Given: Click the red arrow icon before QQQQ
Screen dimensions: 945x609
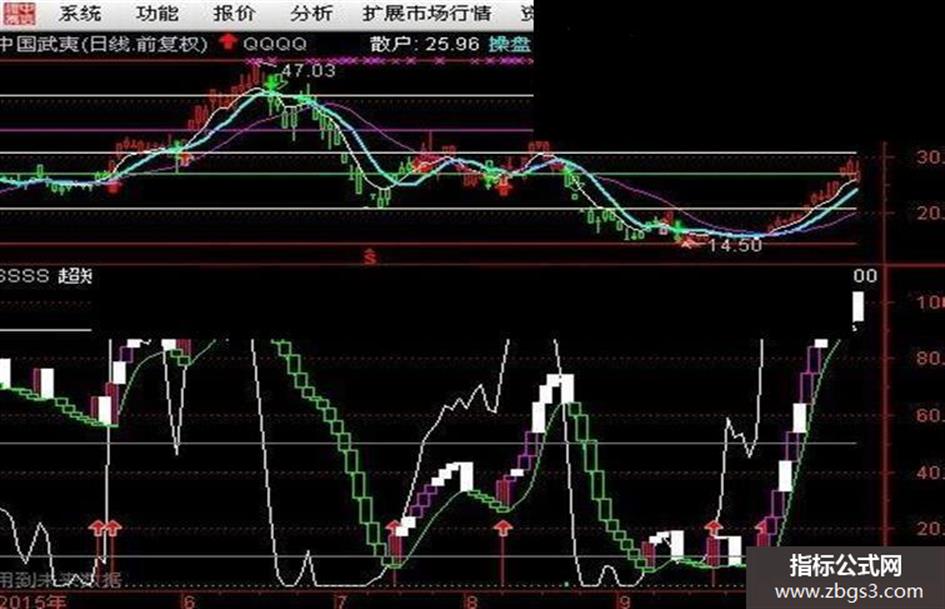Looking at the screenshot, I should tap(228, 42).
